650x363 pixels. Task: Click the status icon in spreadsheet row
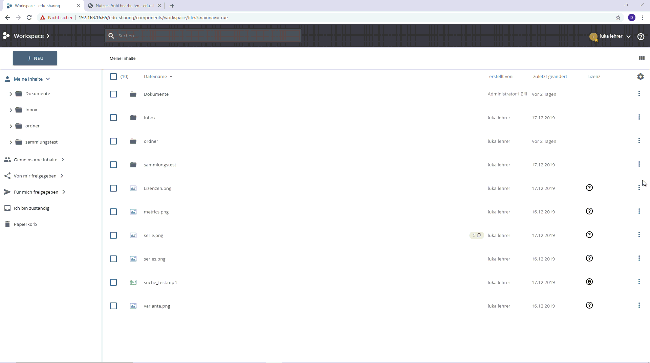(x=589, y=282)
